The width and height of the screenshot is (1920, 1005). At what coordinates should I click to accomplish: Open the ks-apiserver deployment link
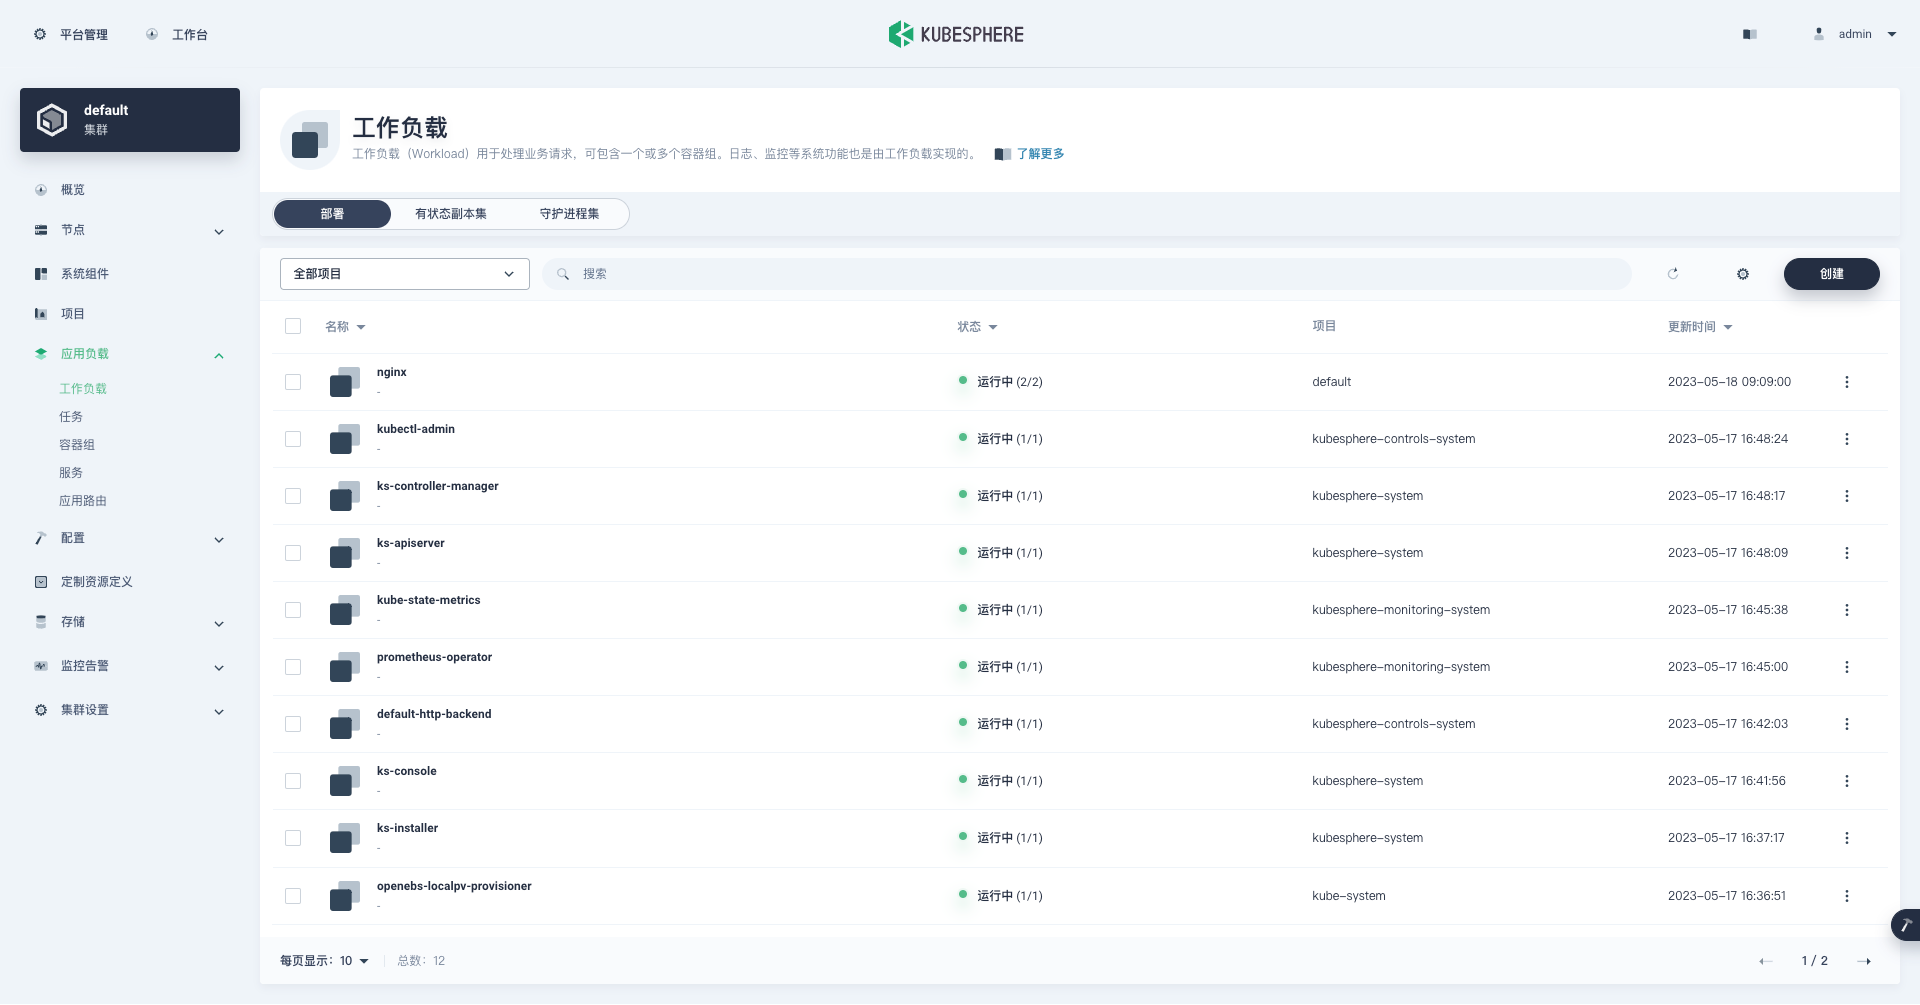(411, 543)
